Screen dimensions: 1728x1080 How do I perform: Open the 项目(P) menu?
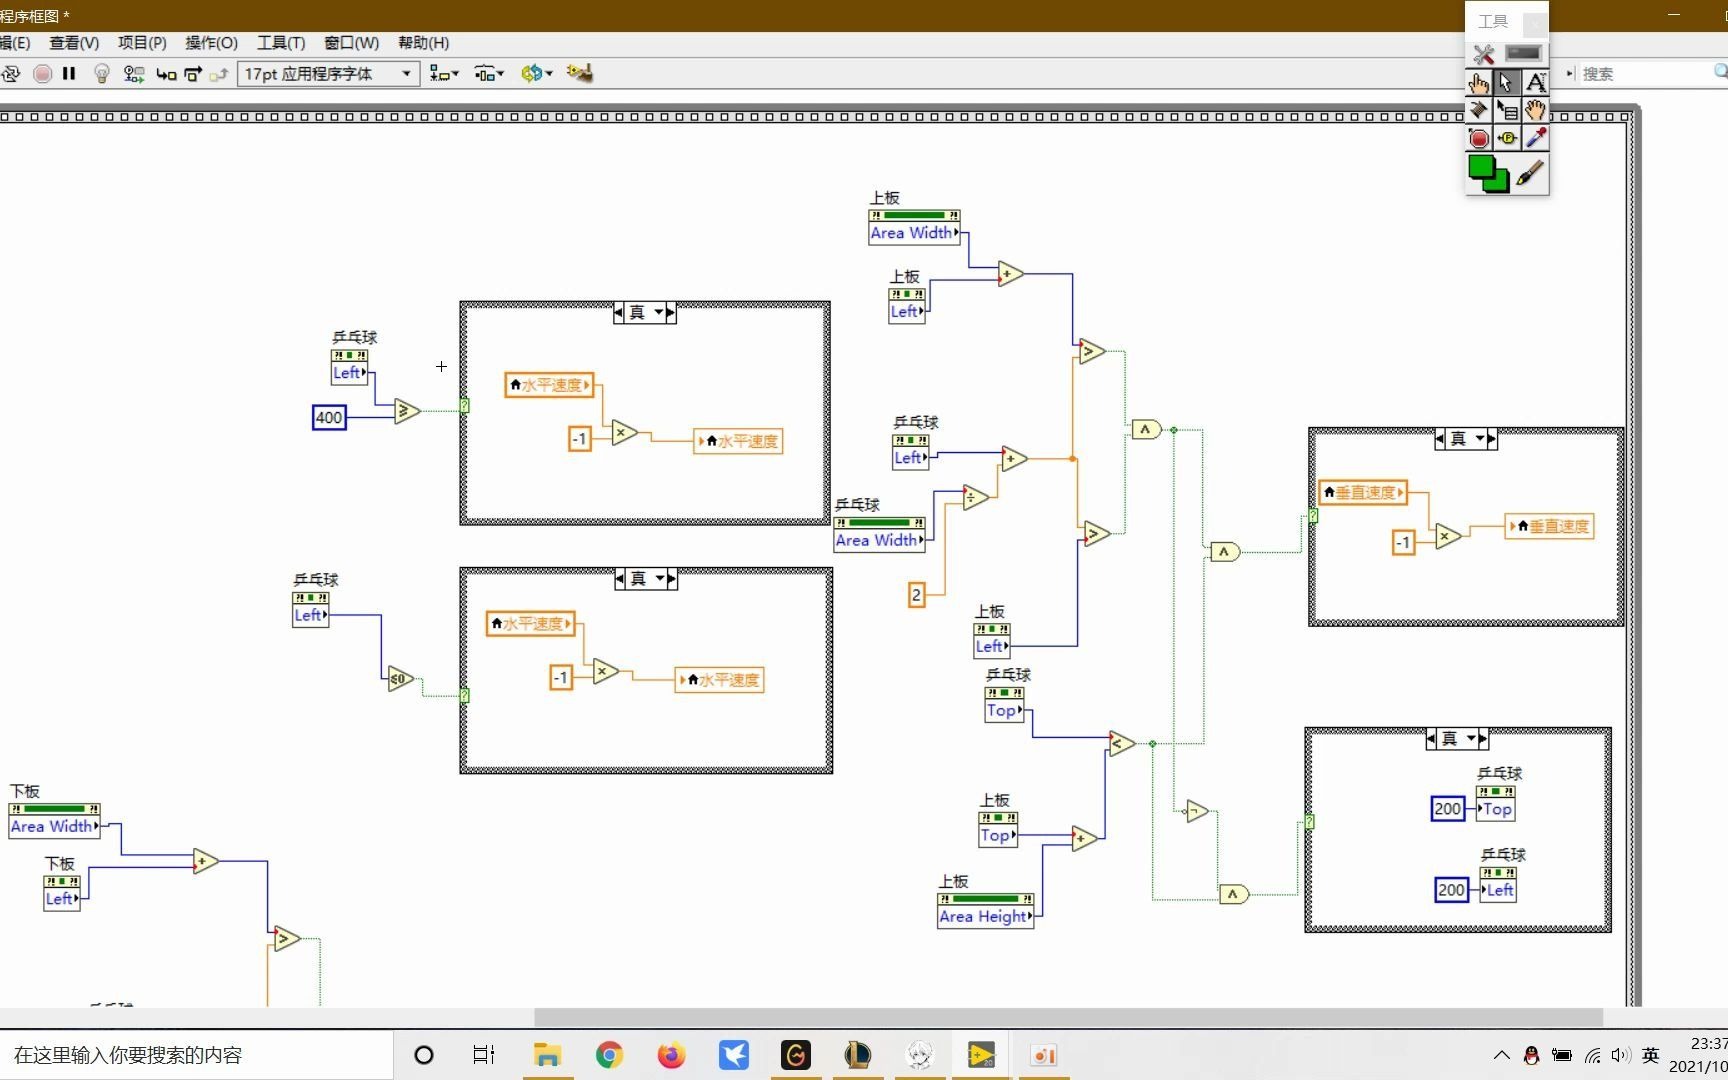click(x=142, y=43)
